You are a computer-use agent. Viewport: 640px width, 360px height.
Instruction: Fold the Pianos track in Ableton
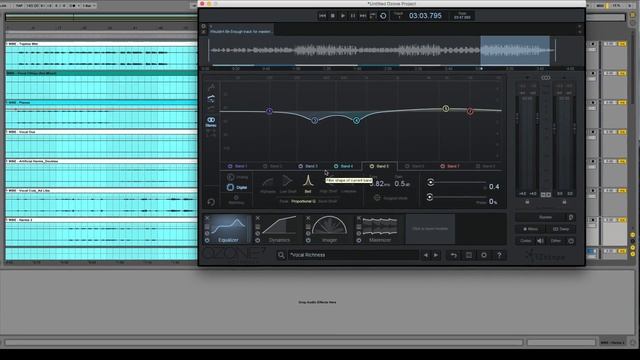[7, 102]
